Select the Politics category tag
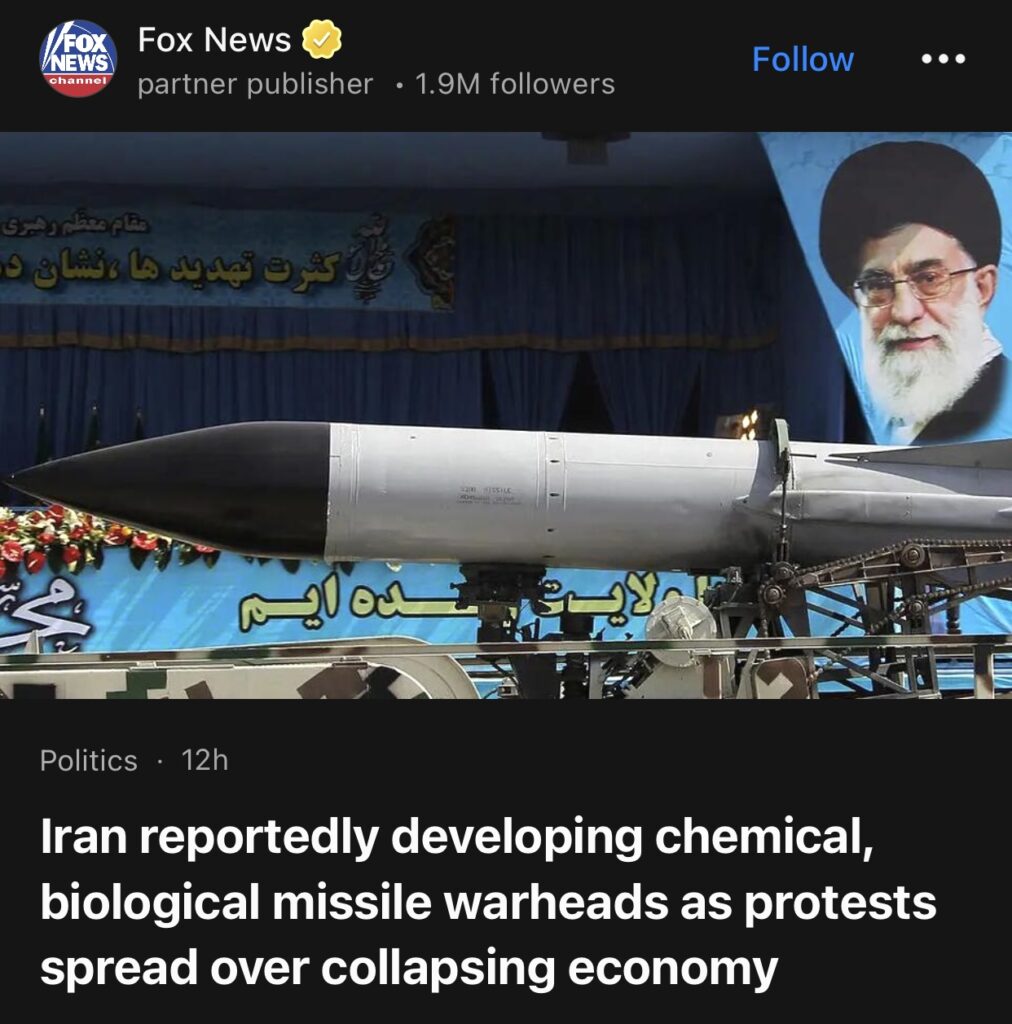 (x=88, y=760)
